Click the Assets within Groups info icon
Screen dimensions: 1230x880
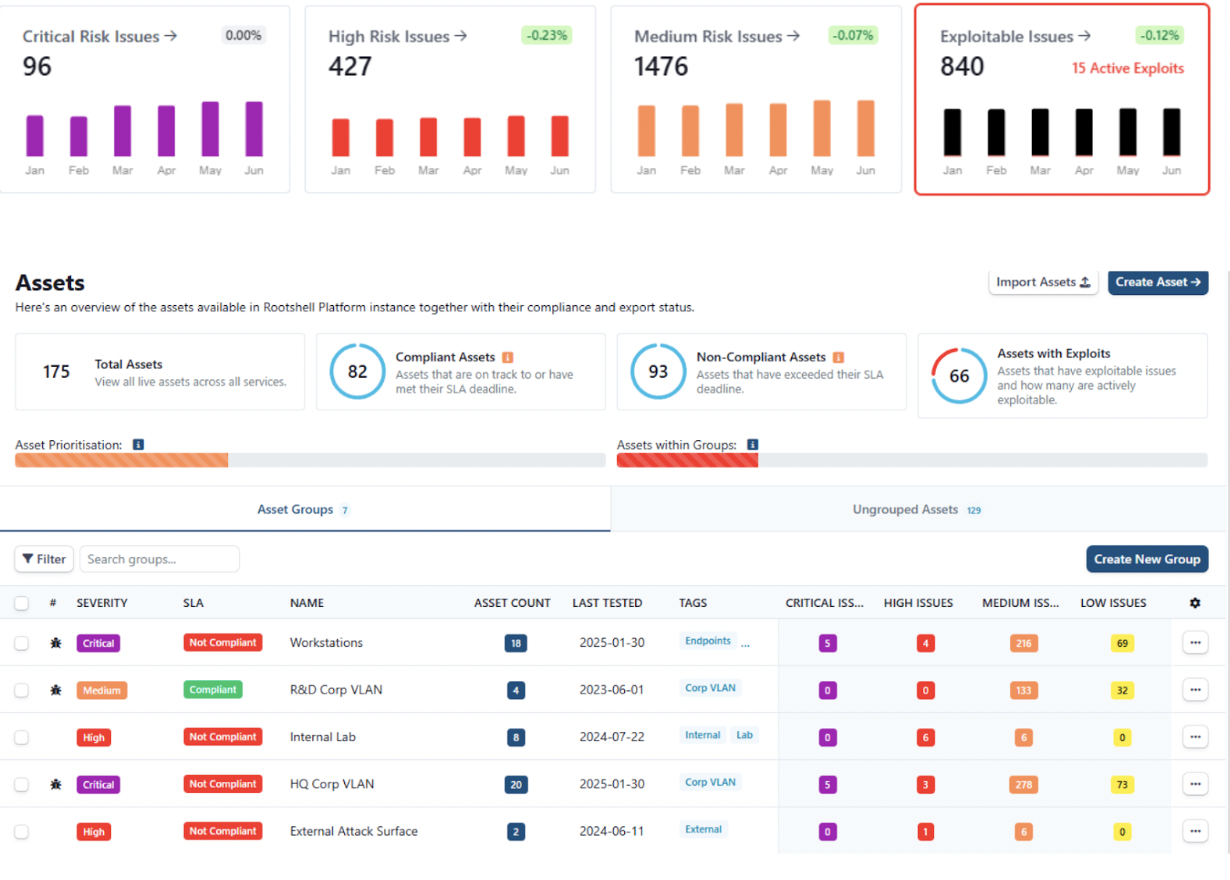(x=753, y=444)
